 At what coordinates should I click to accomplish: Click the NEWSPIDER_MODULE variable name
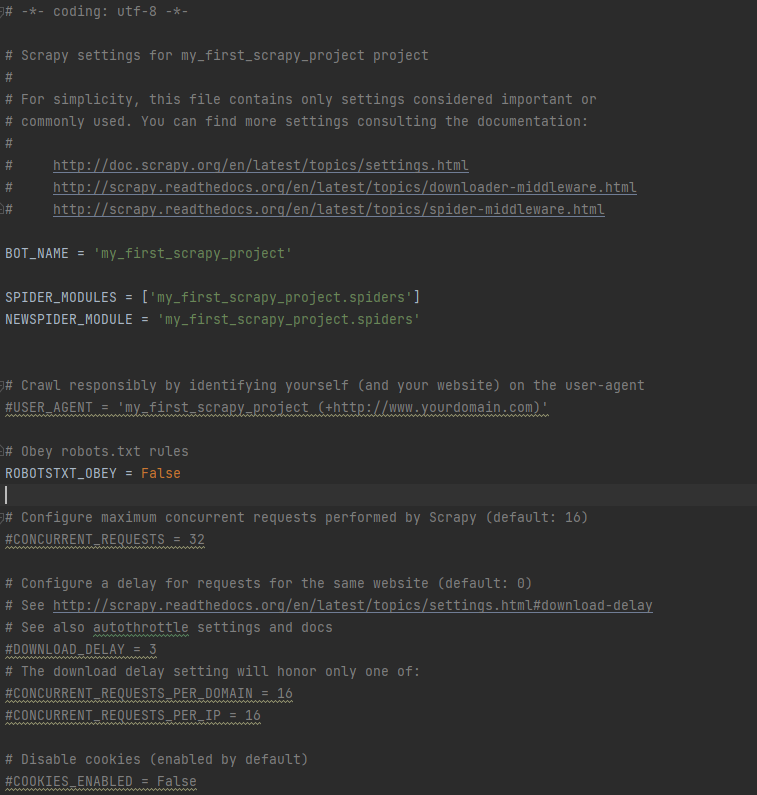[x=69, y=319]
